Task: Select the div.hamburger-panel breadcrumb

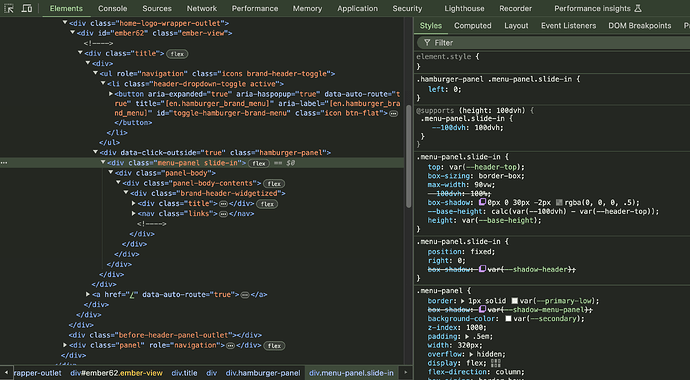Action: tap(263, 373)
